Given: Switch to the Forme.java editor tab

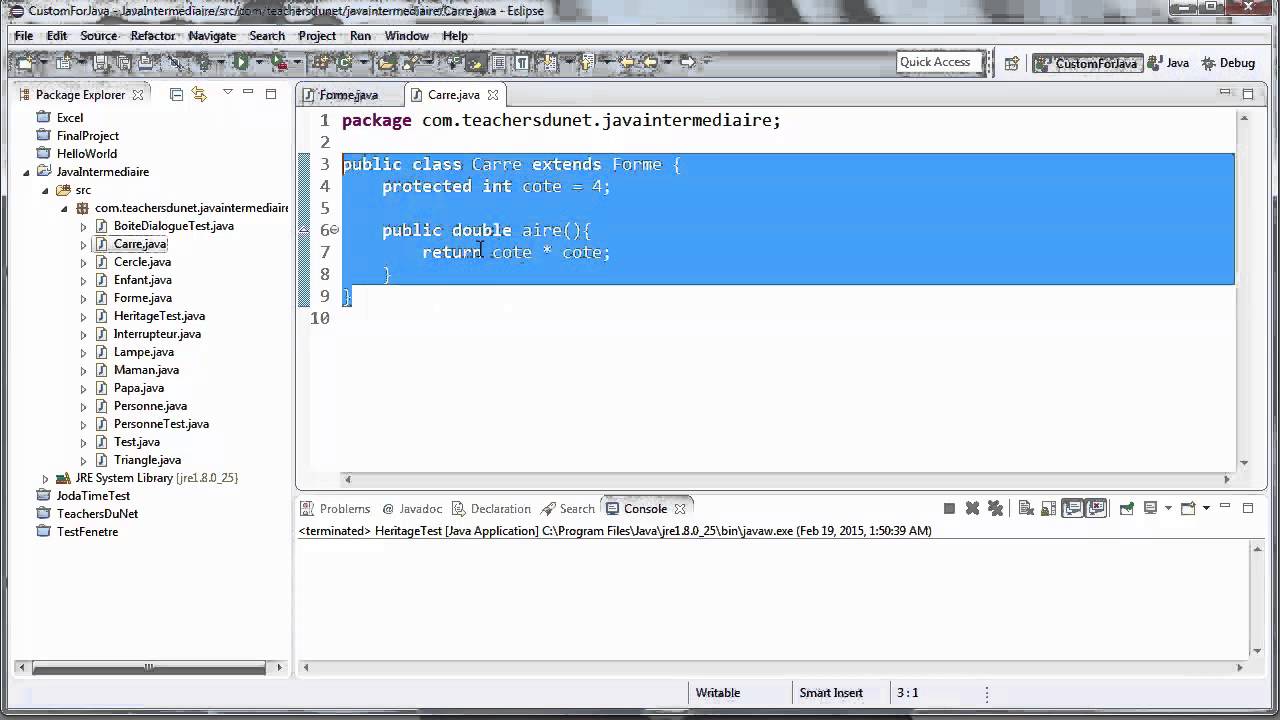Looking at the screenshot, I should (x=348, y=95).
